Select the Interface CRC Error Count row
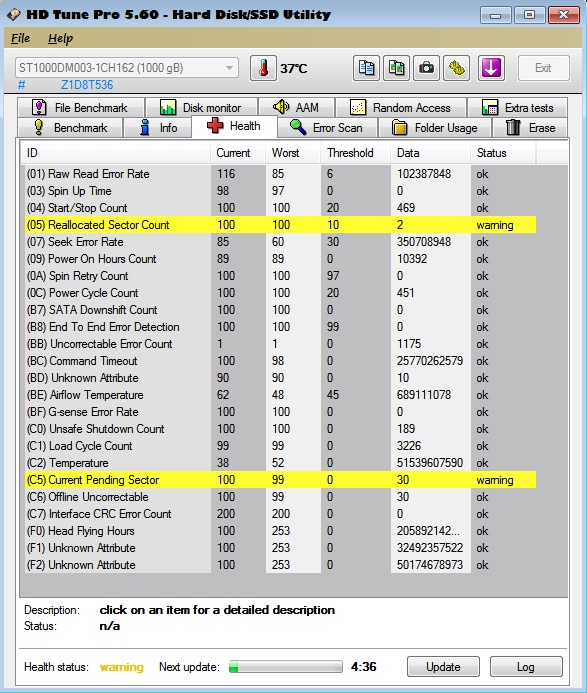This screenshot has height=693, width=587. 280,514
